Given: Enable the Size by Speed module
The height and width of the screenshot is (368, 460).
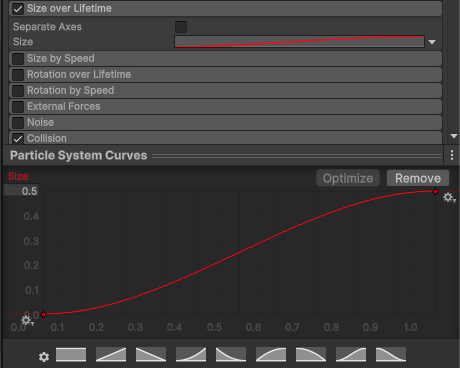Looking at the screenshot, I should coord(18,59).
